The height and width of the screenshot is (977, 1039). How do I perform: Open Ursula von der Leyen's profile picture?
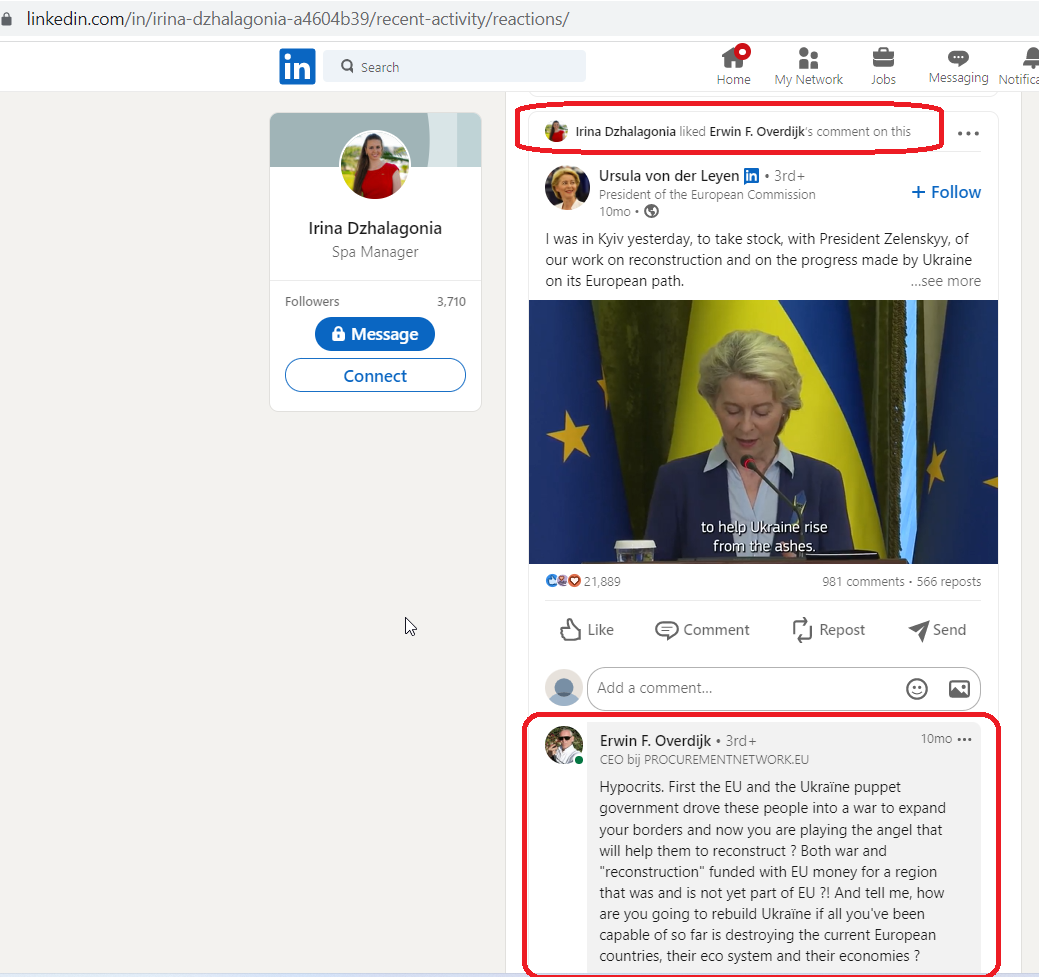pos(567,188)
